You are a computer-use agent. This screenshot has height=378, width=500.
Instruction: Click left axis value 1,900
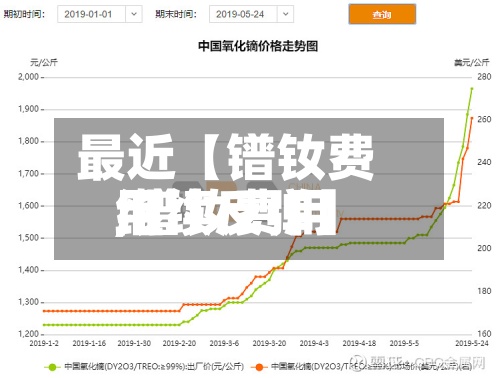pyautogui.click(x=28, y=109)
